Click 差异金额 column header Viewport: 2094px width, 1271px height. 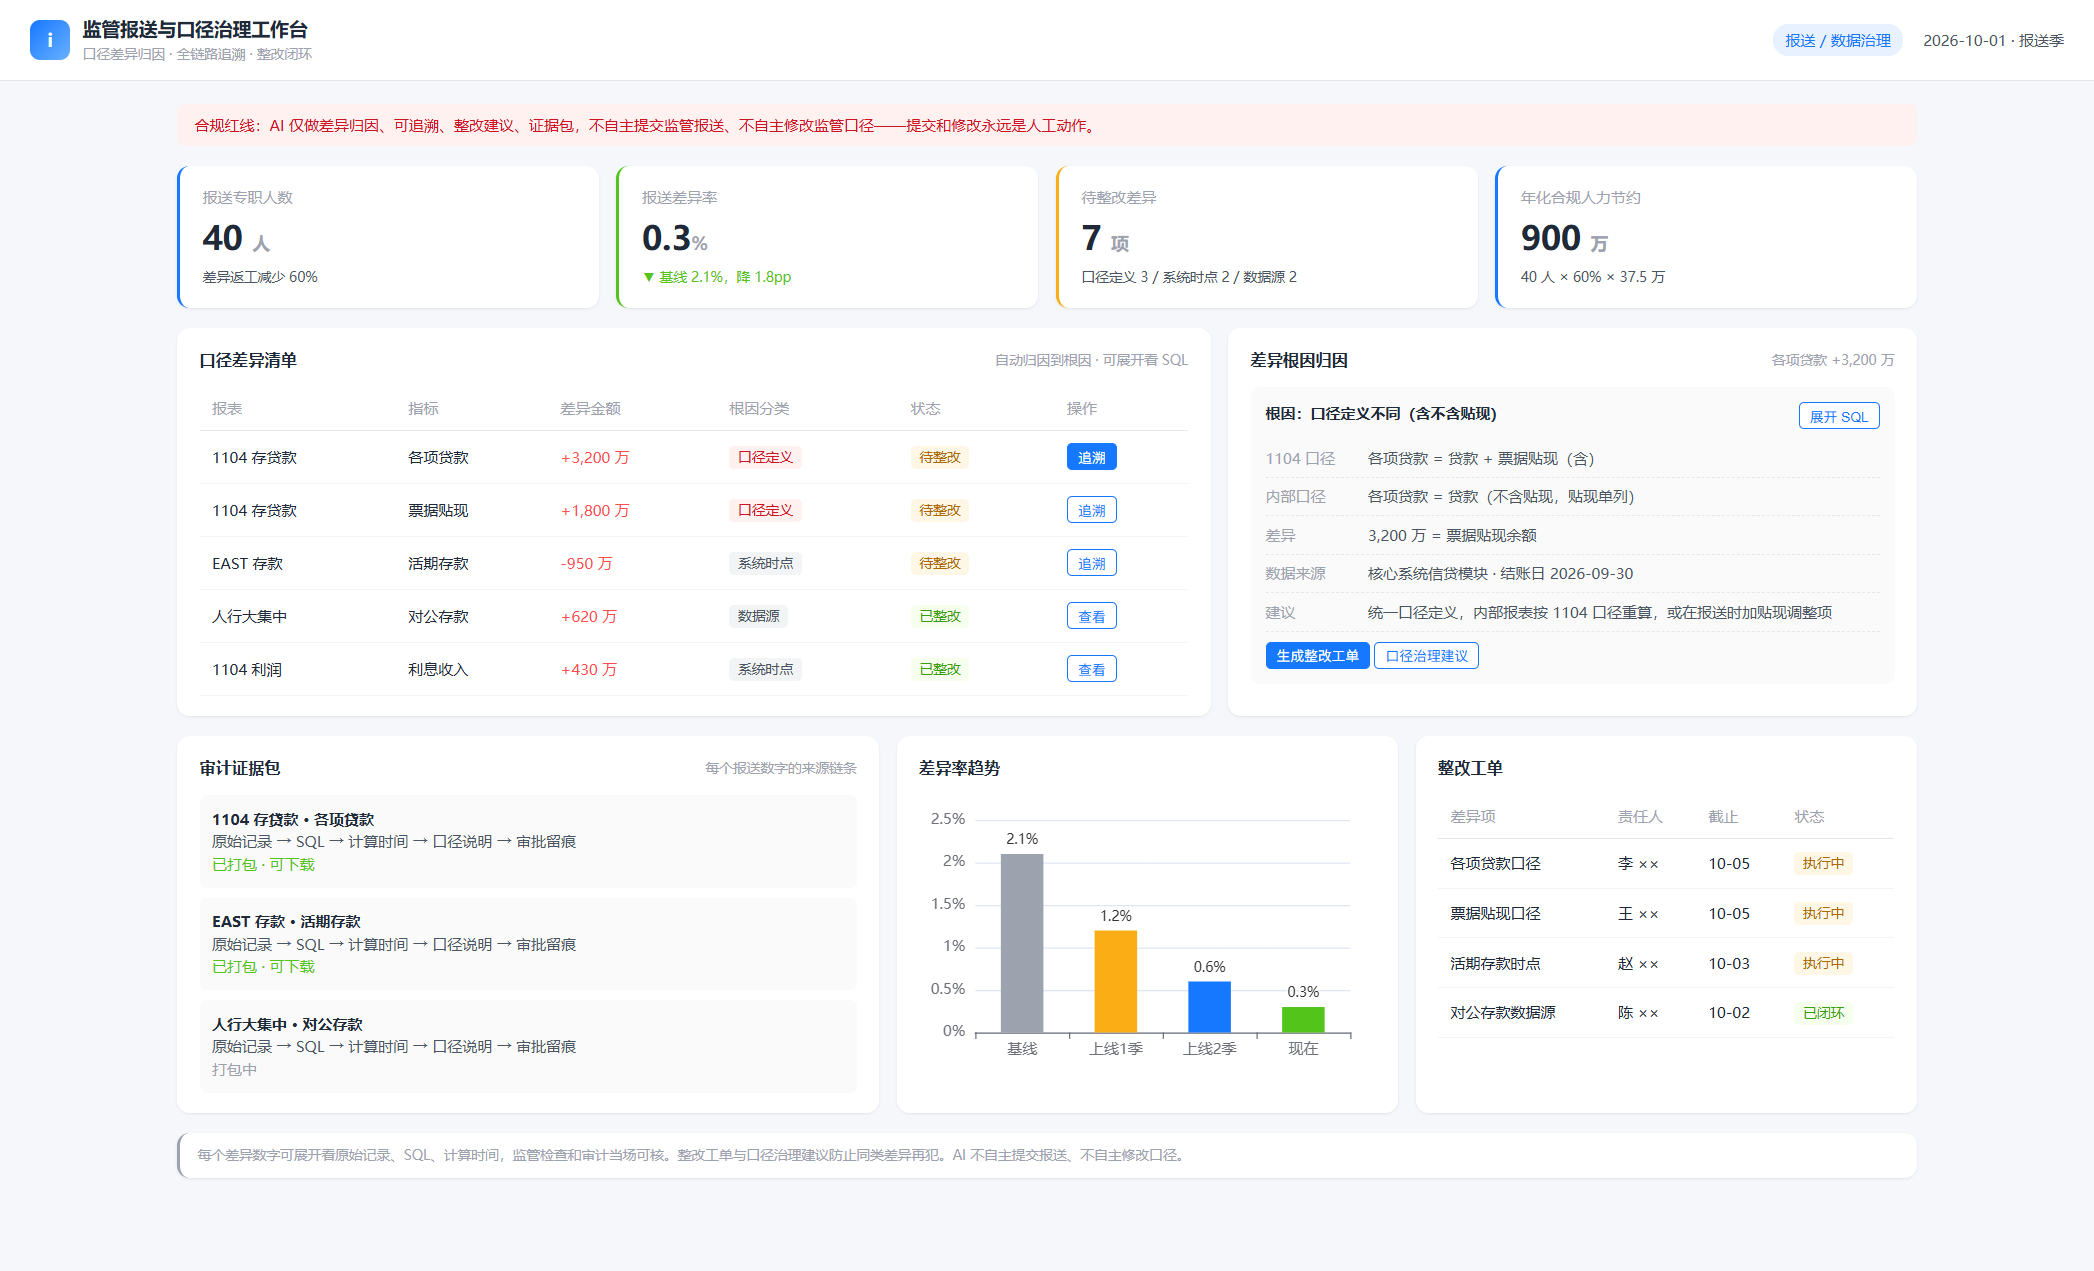(590, 409)
